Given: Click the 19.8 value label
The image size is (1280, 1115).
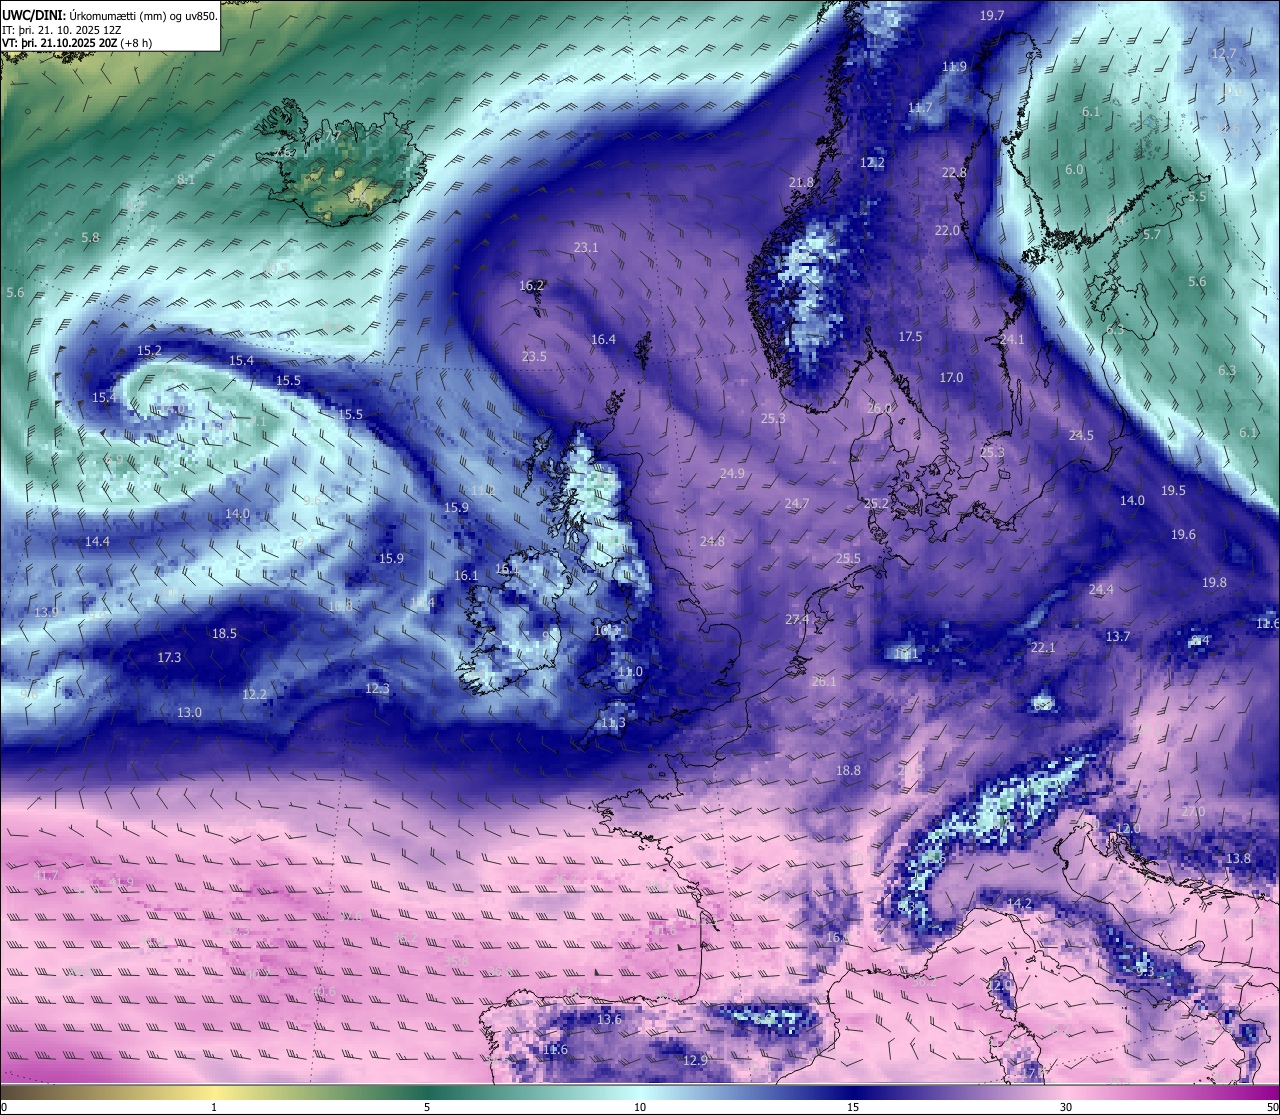Looking at the screenshot, I should pyautogui.click(x=1214, y=582).
